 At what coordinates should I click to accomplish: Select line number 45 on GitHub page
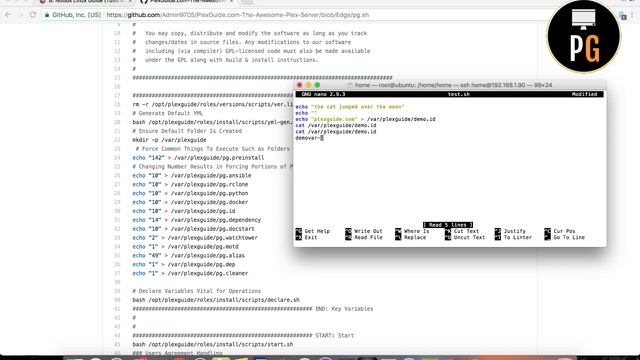117,344
